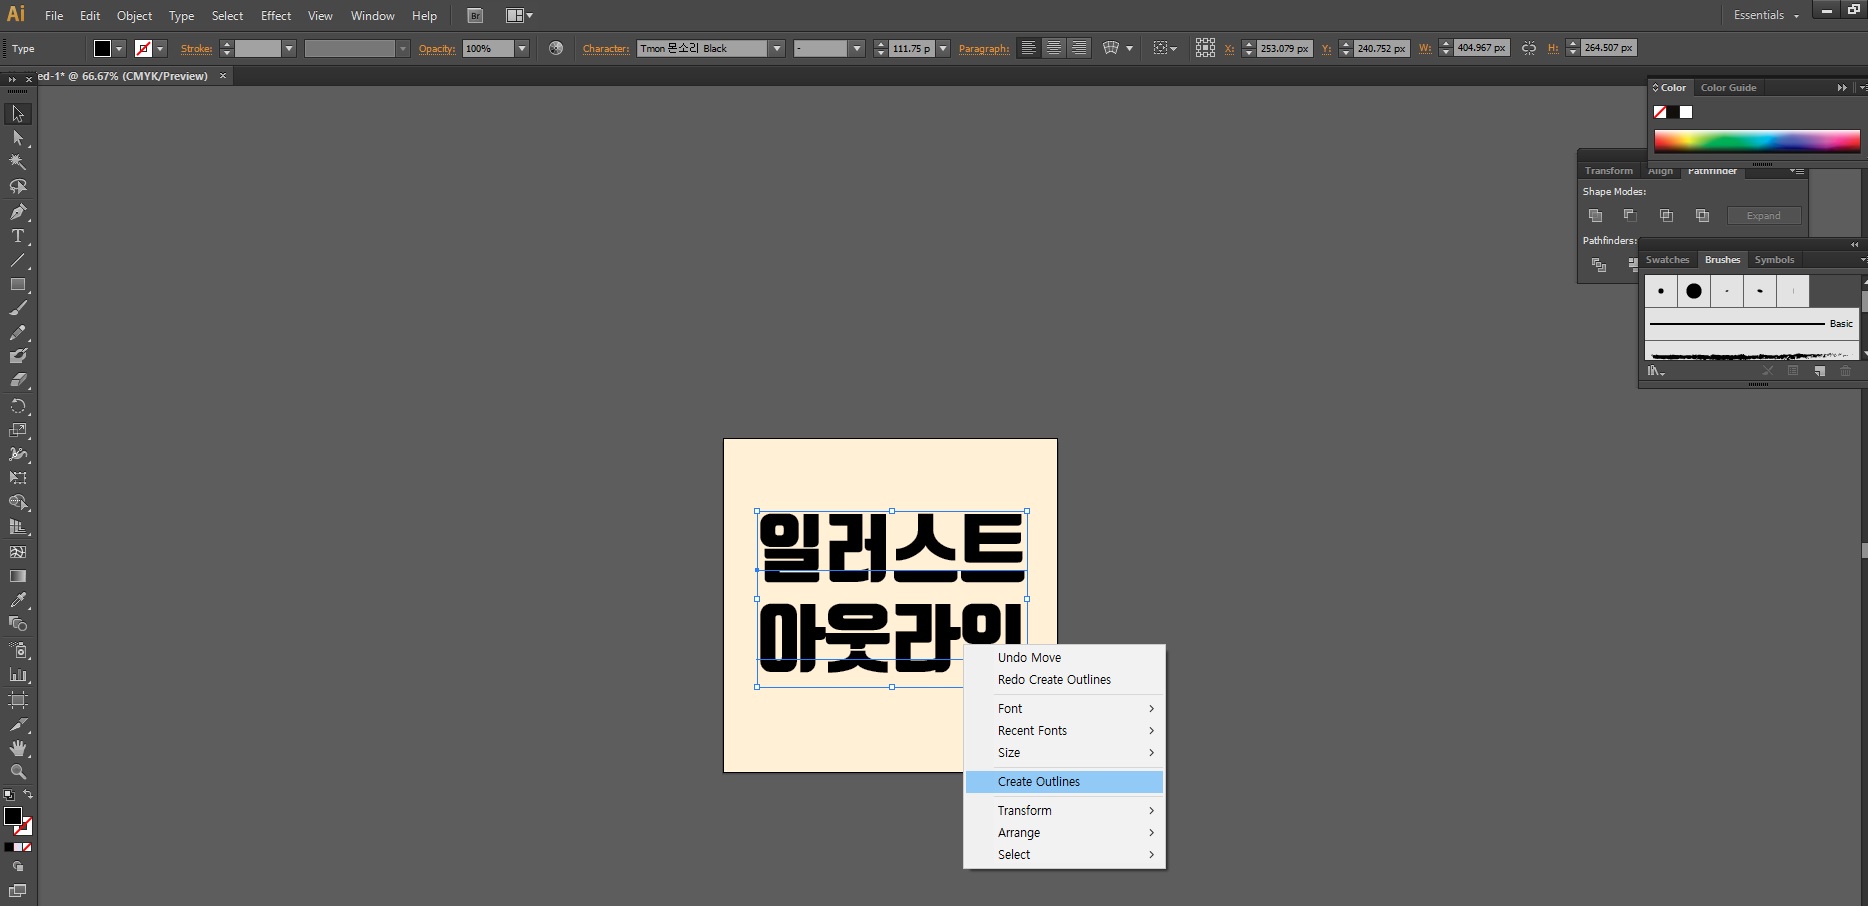
Task: Select the Artboard tool
Action: pyautogui.click(x=18, y=700)
